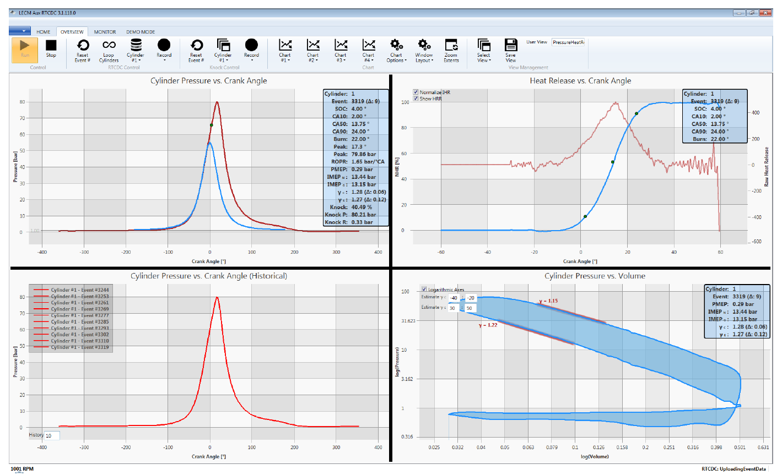Click the Estimate γc end field showing -20
The image size is (782, 475).
click(x=471, y=298)
